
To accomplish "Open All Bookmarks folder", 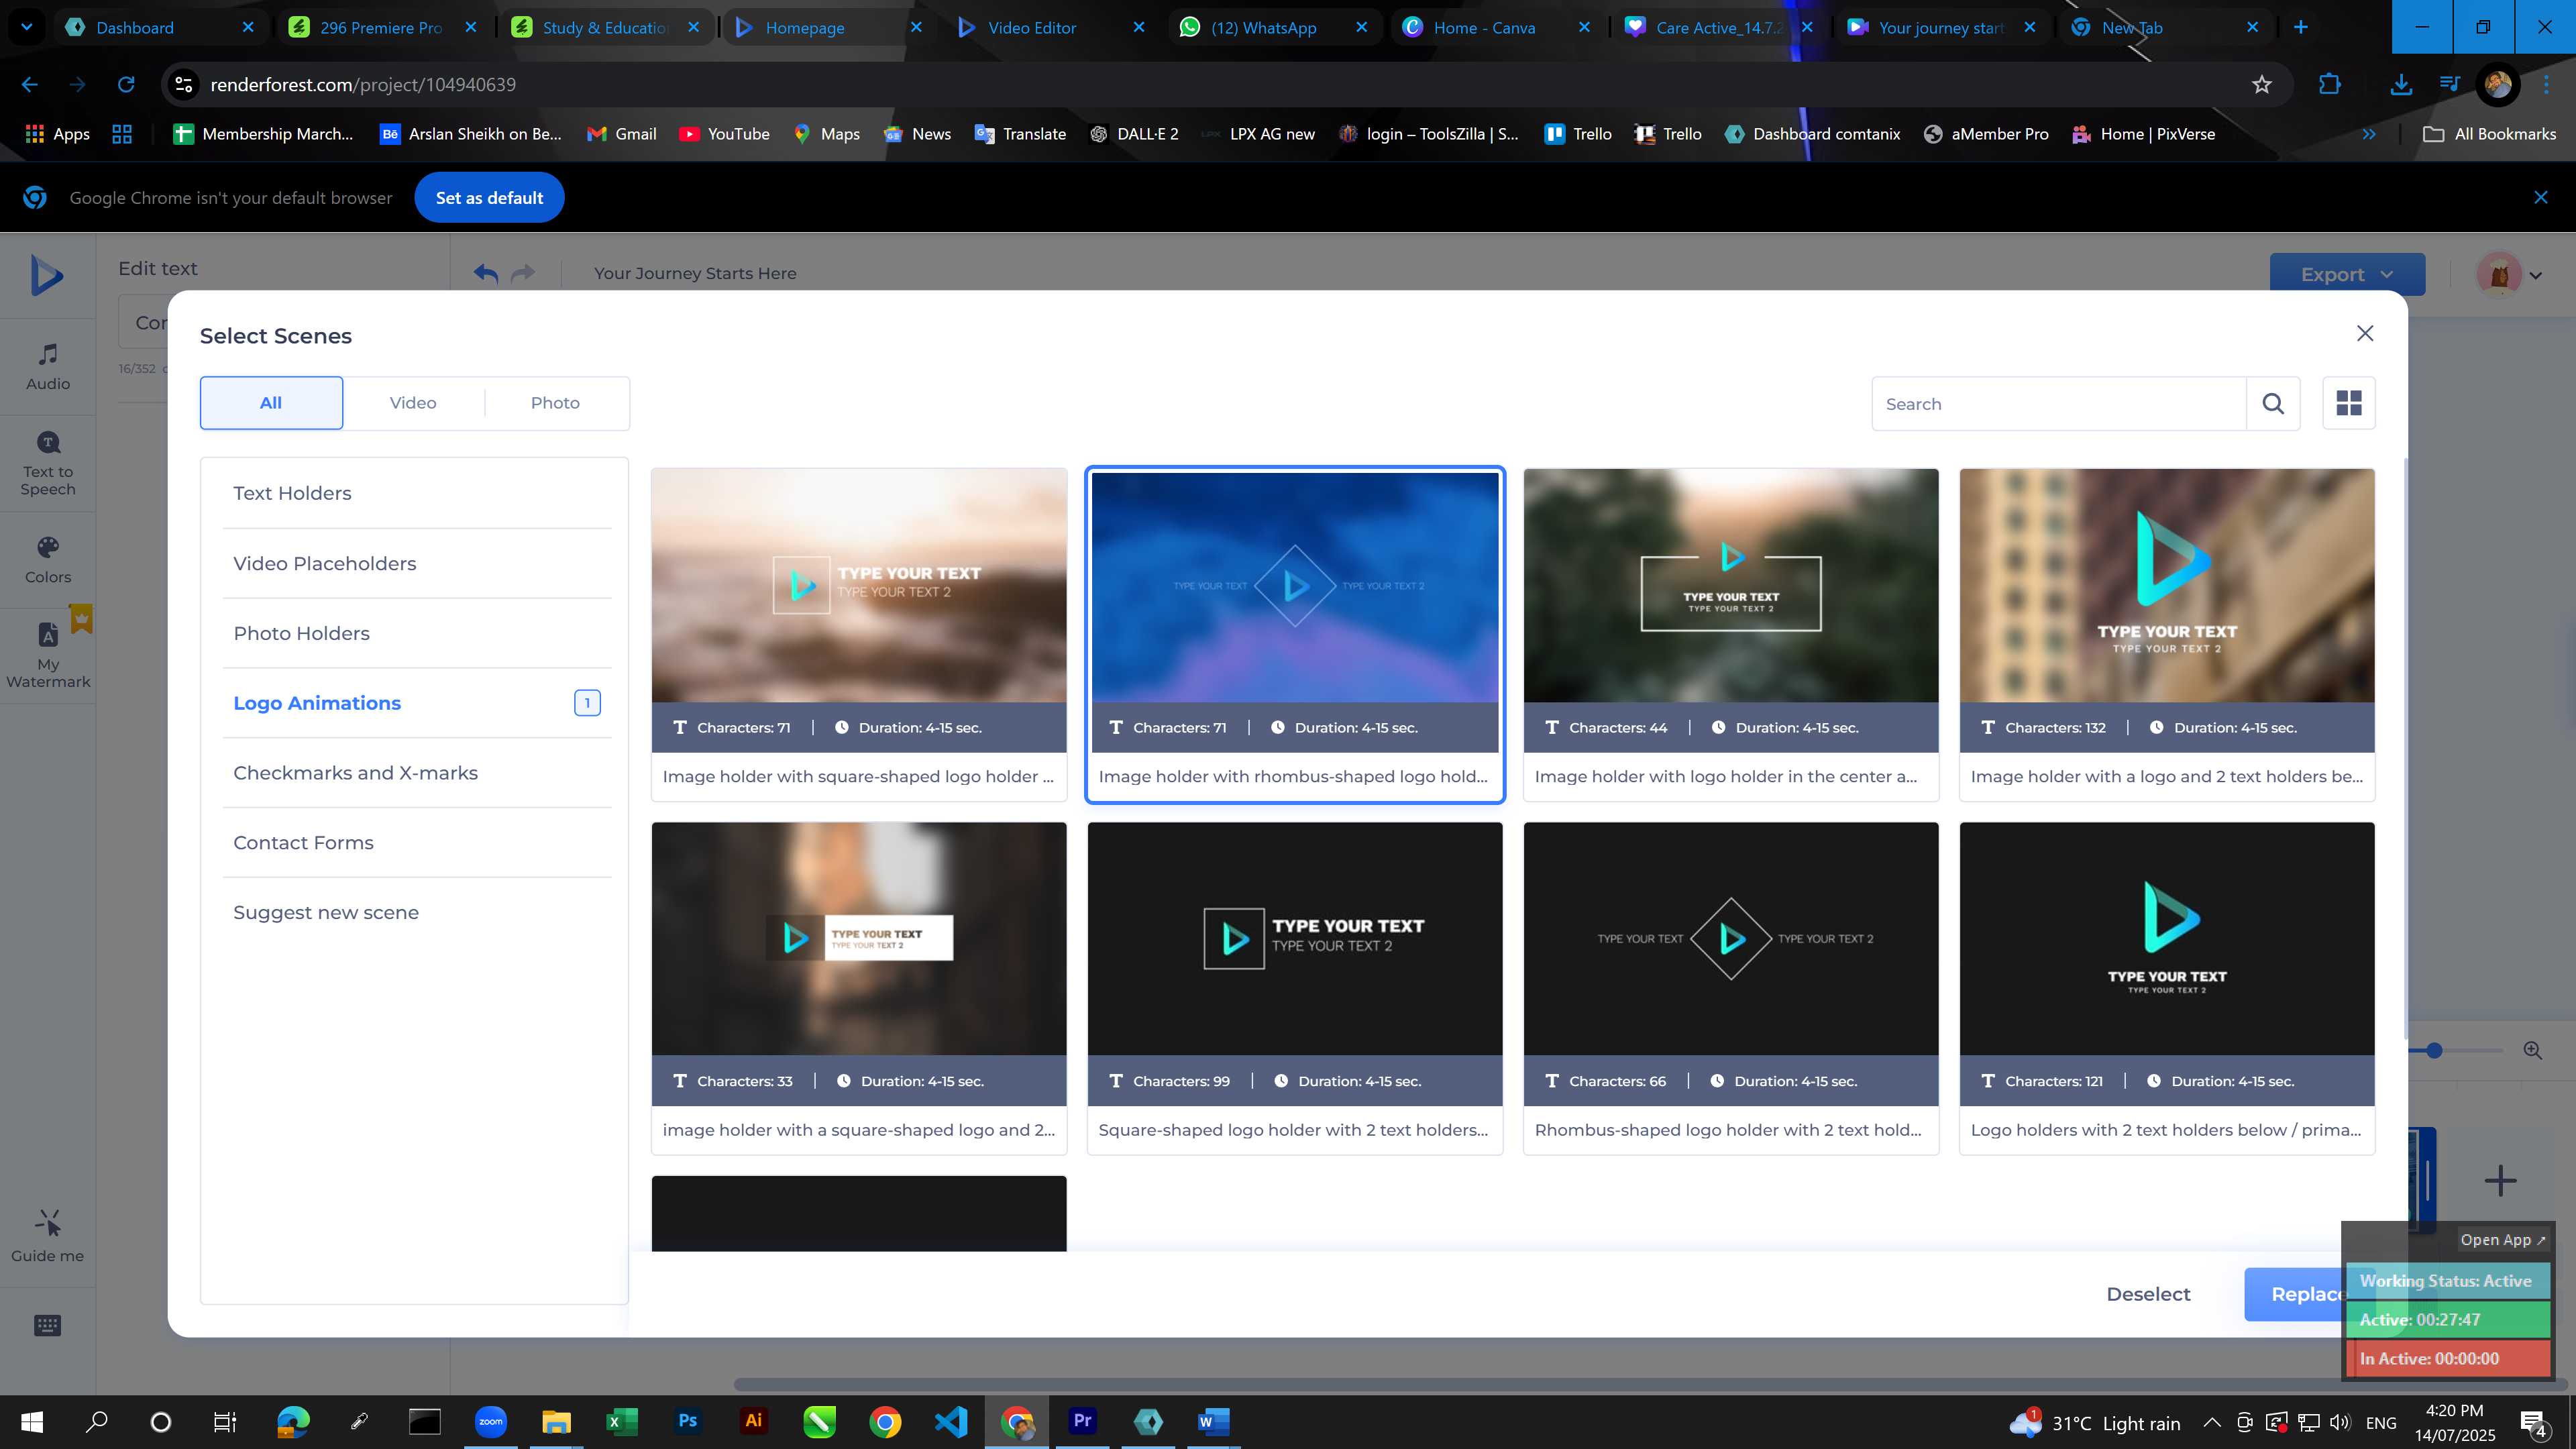I will [x=2489, y=134].
